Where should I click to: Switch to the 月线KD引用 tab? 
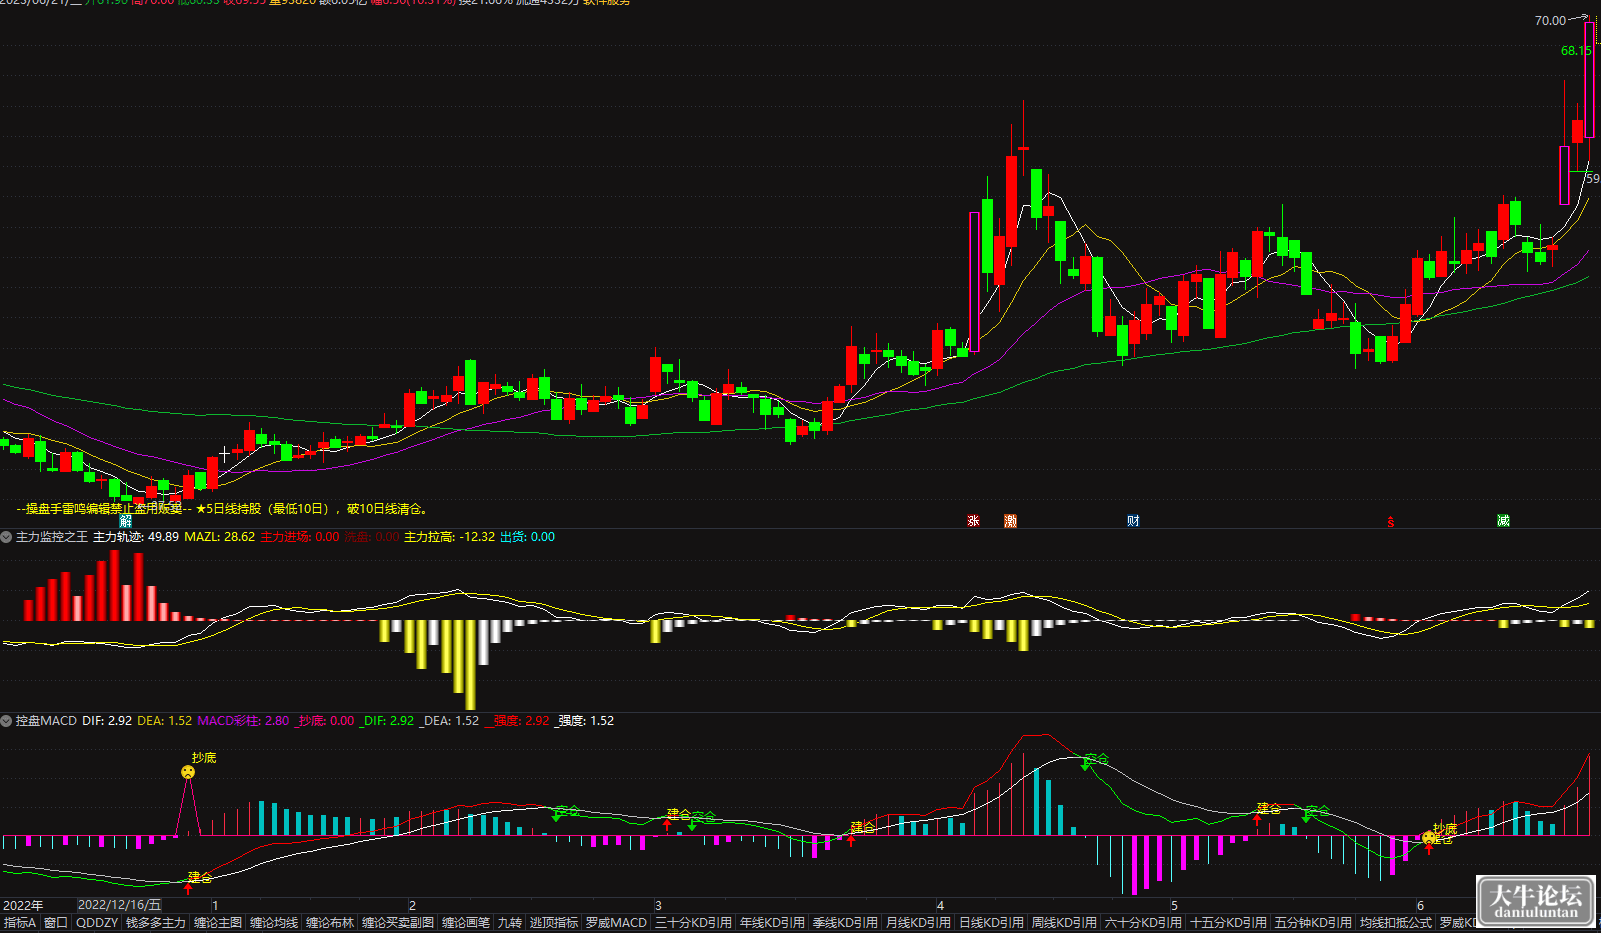(x=918, y=923)
